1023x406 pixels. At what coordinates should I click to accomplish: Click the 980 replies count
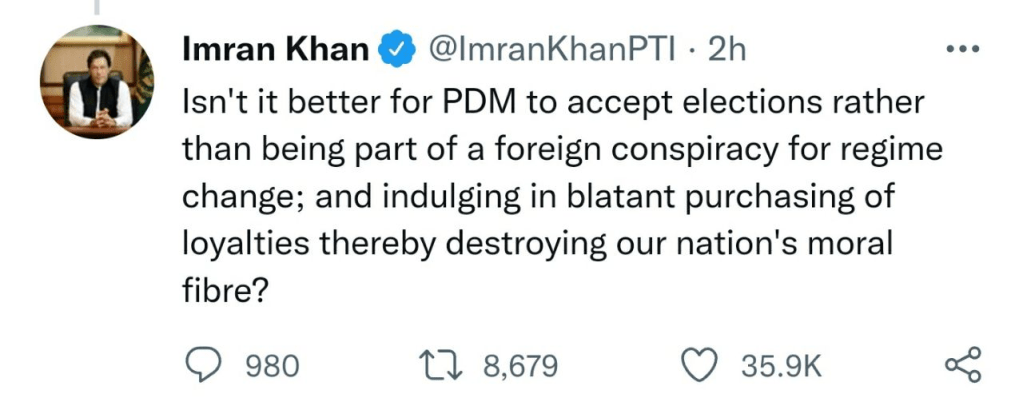coord(272,366)
